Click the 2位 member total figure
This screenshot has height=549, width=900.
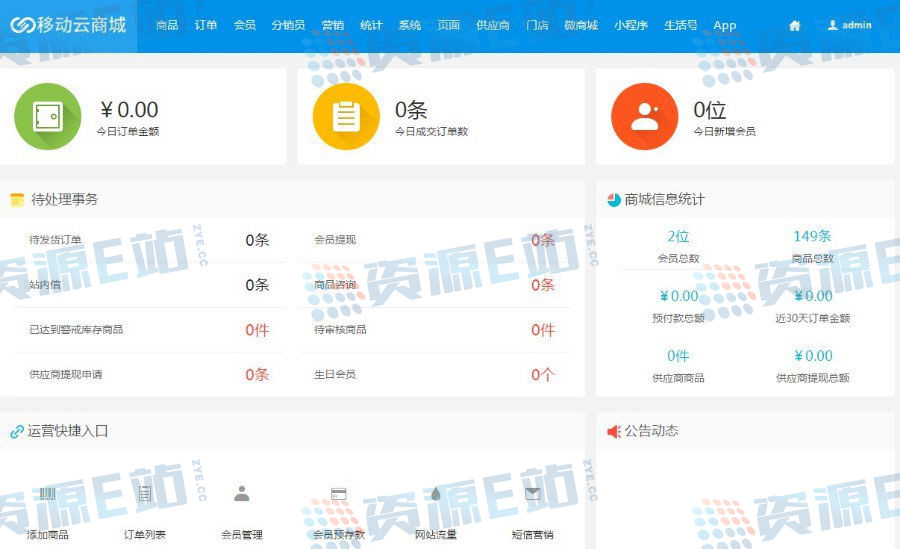coord(678,237)
